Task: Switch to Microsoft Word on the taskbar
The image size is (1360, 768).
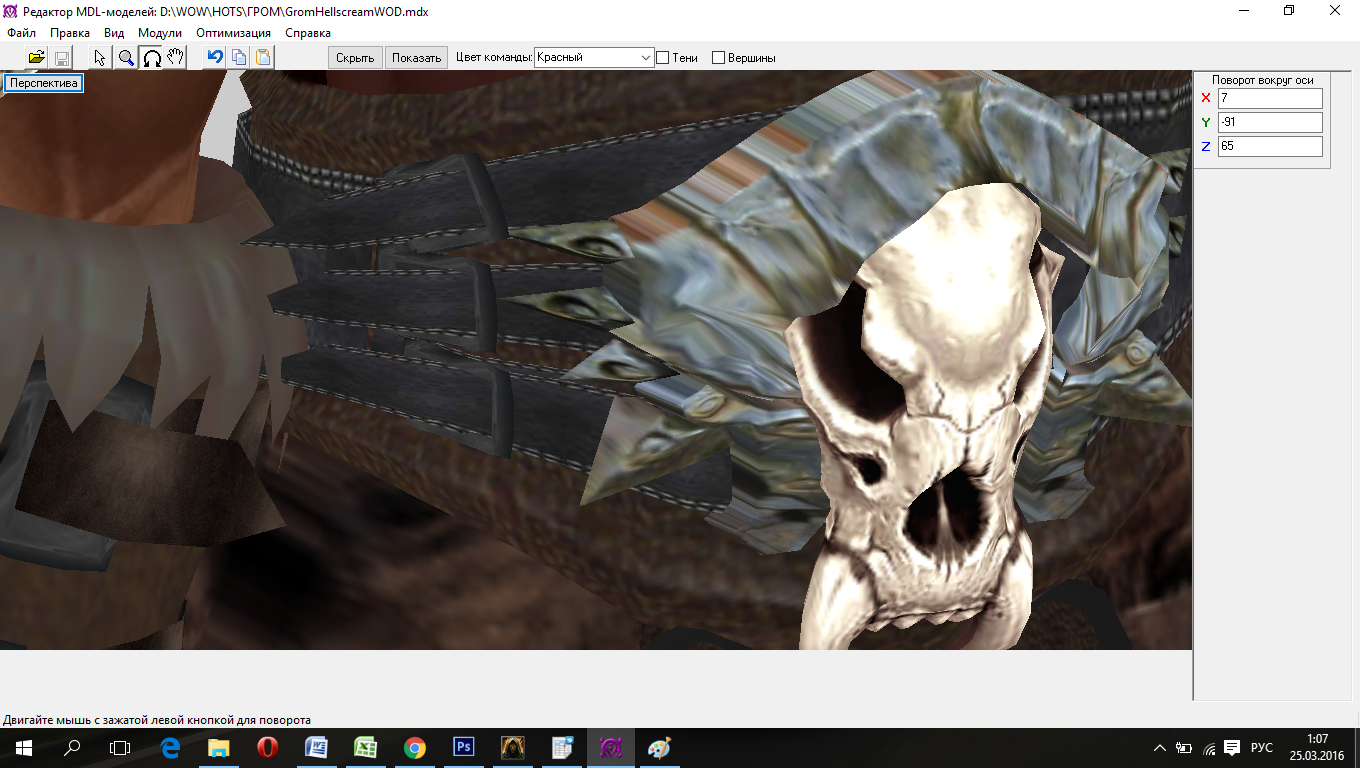Action: pyautogui.click(x=316, y=748)
